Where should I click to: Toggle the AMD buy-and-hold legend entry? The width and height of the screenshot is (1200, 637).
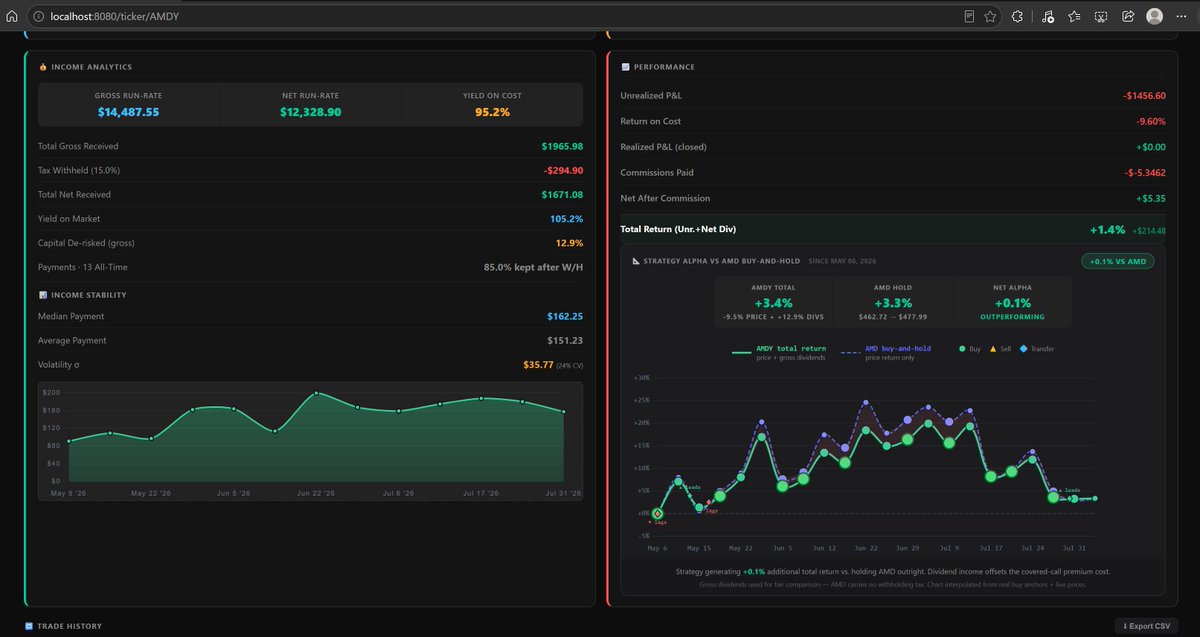pyautogui.click(x=886, y=352)
